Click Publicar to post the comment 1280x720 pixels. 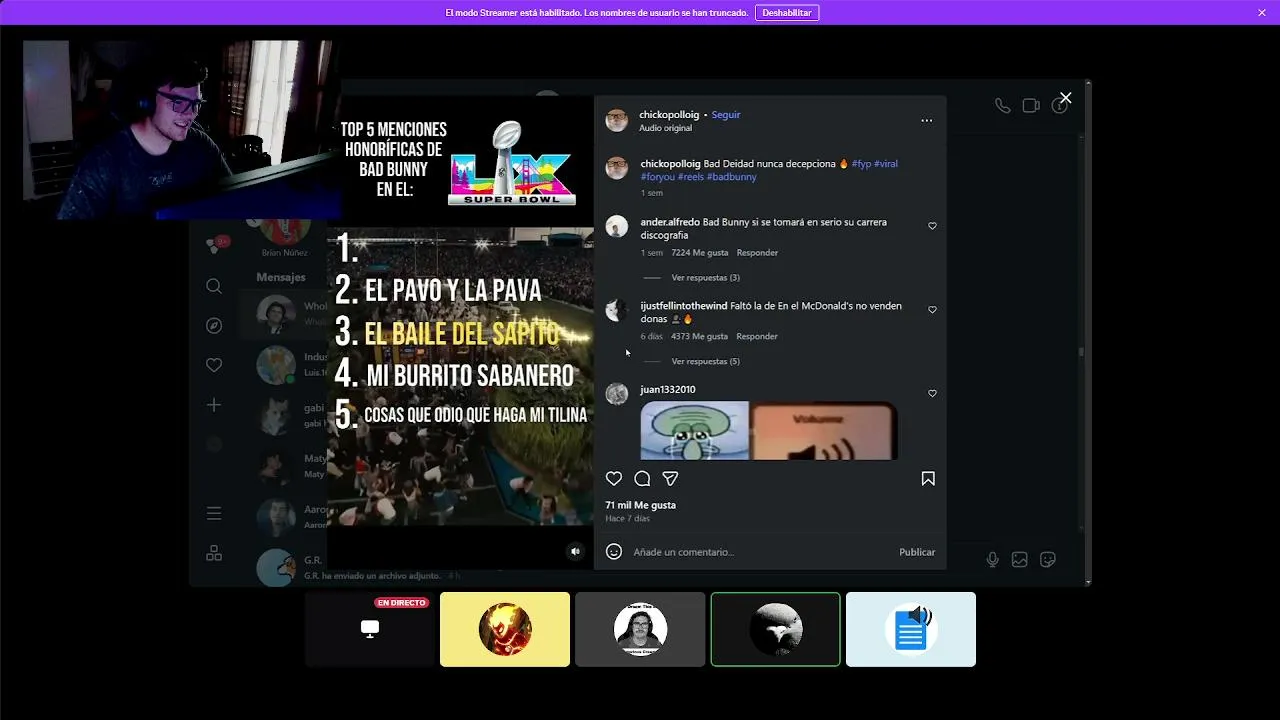(917, 552)
